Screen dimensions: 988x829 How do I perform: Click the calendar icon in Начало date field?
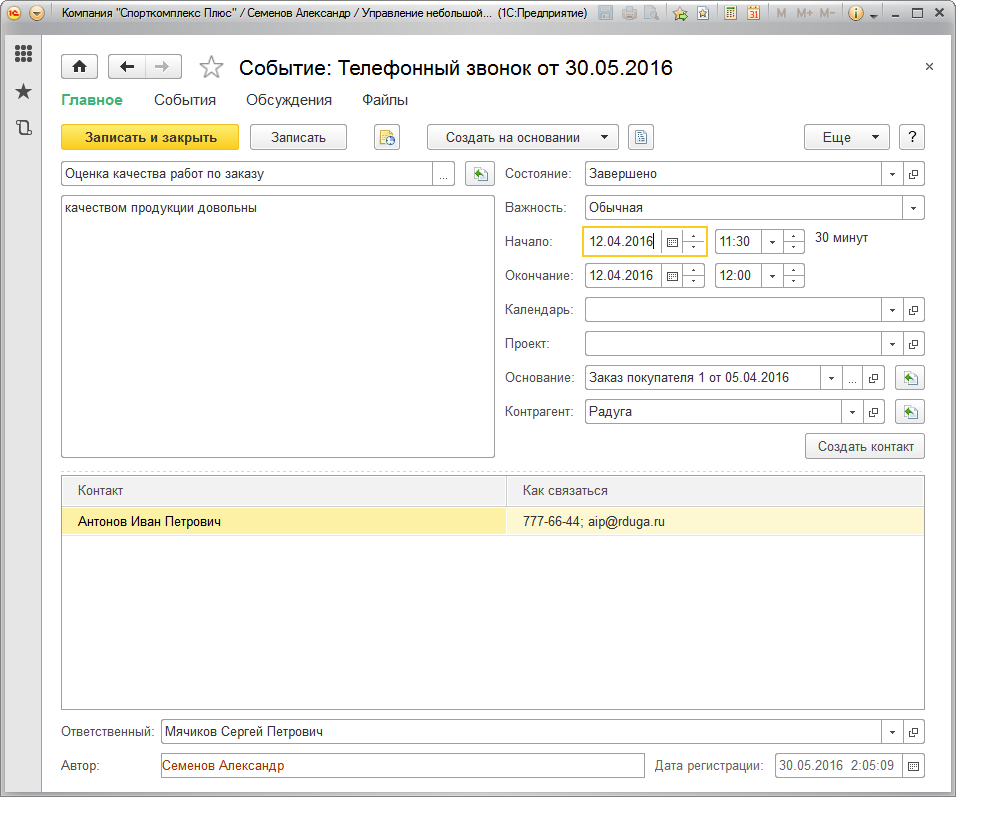click(672, 241)
